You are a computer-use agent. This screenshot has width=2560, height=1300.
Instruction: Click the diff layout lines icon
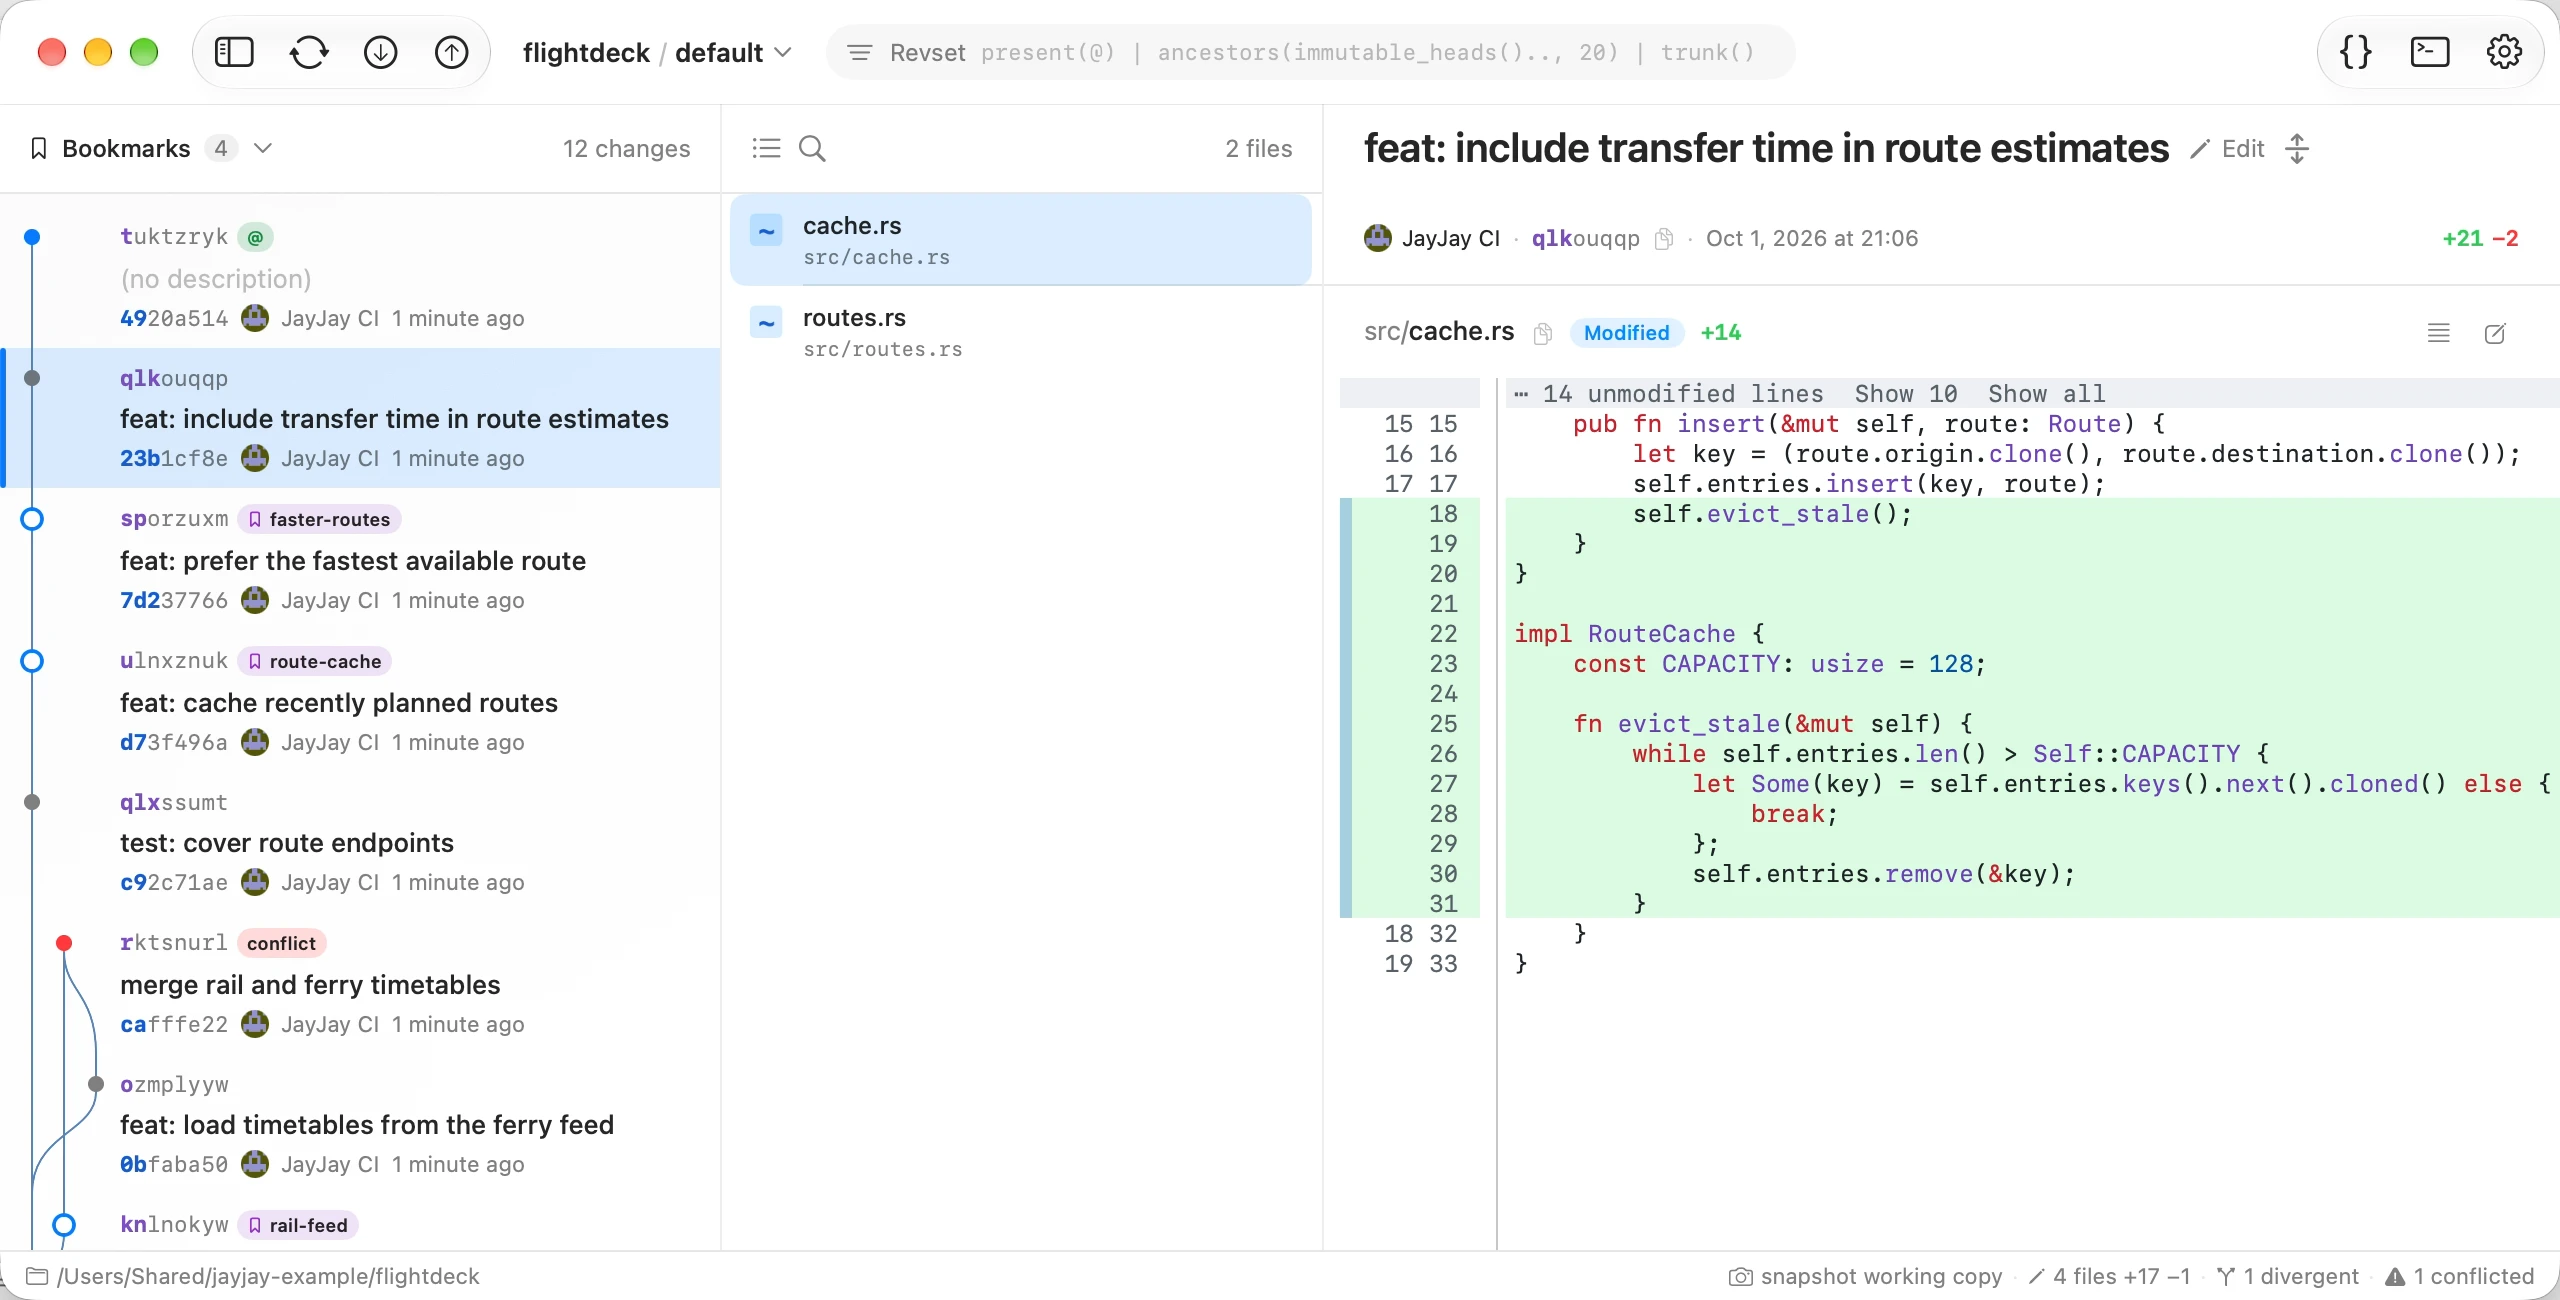click(x=2439, y=333)
